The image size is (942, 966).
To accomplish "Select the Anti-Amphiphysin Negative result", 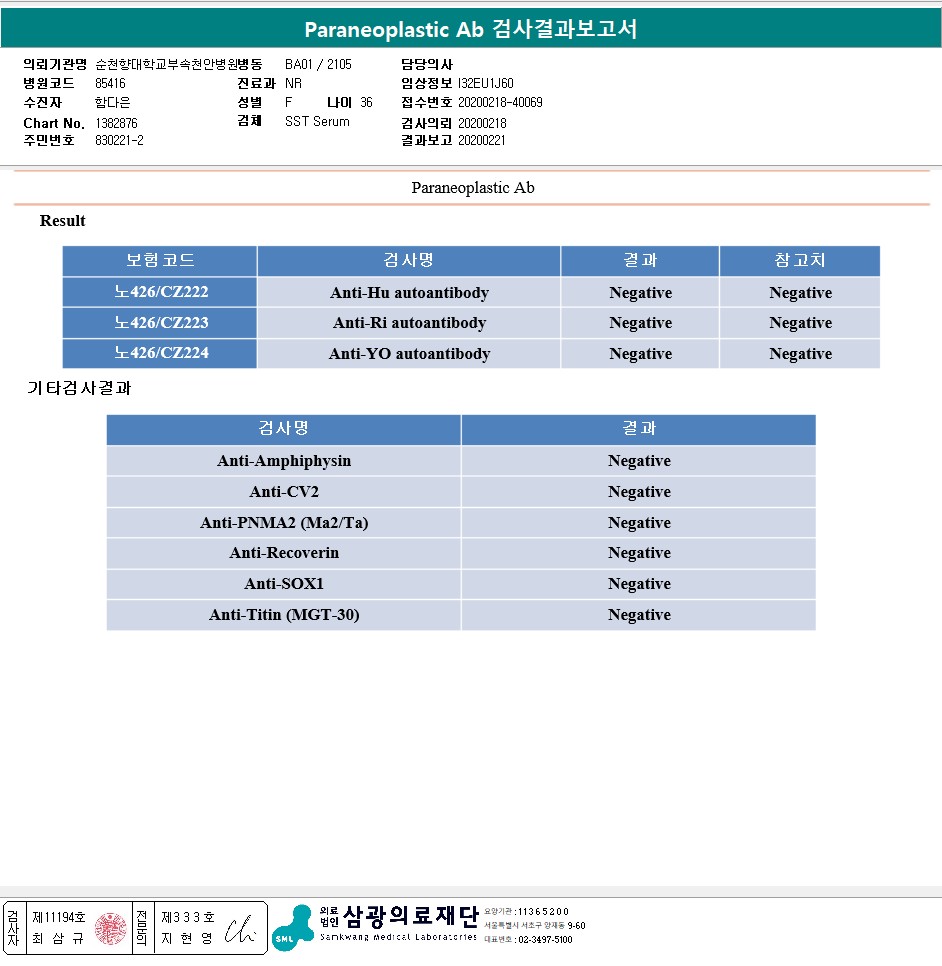I will [x=639, y=461].
